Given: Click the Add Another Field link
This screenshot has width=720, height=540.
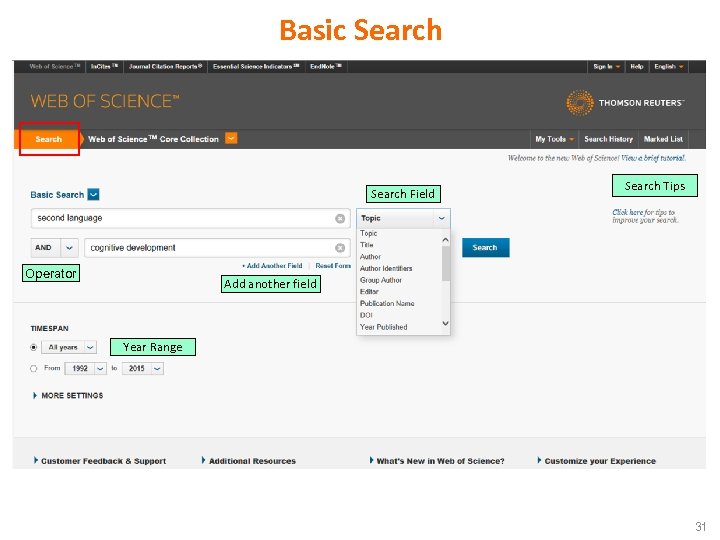Looking at the screenshot, I should click(x=273, y=266).
